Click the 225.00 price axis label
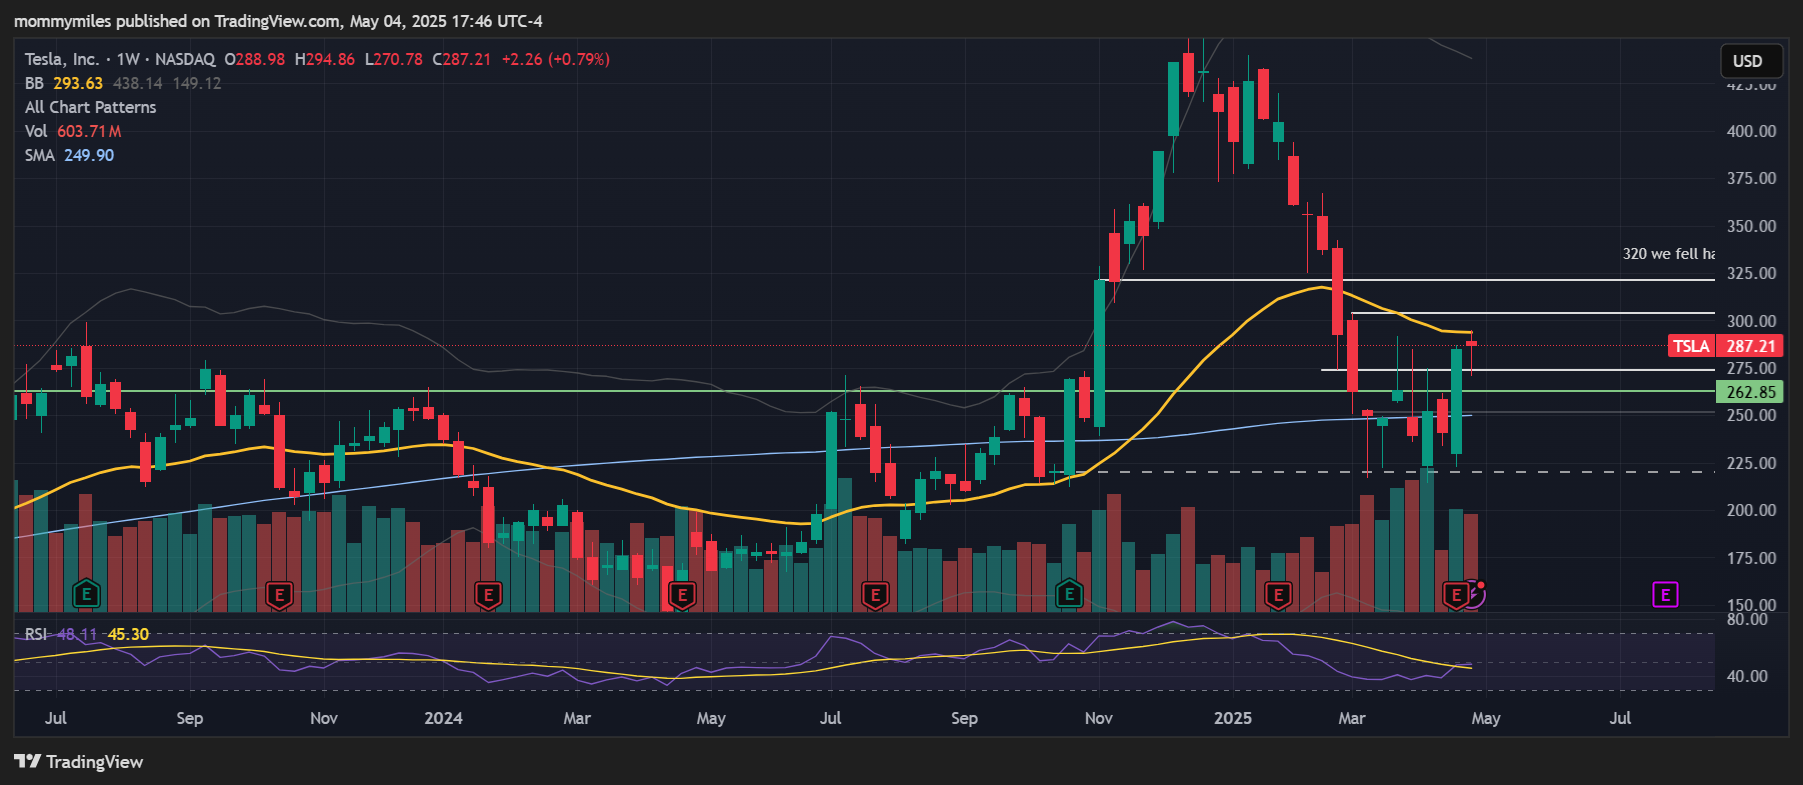Image resolution: width=1803 pixels, height=785 pixels. point(1751,463)
